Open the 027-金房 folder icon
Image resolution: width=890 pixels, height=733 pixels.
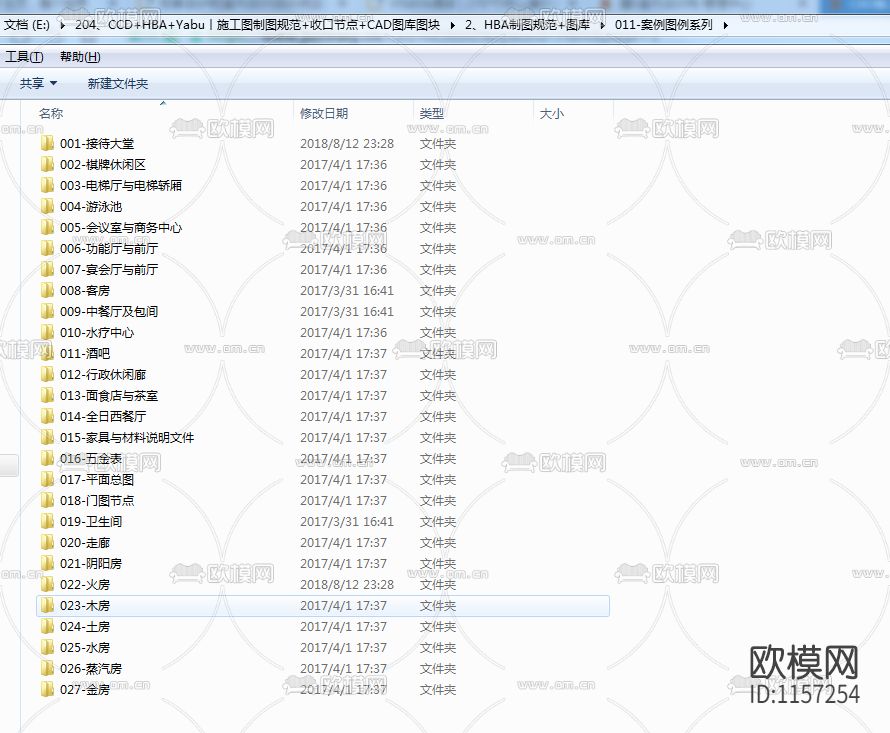[x=49, y=689]
